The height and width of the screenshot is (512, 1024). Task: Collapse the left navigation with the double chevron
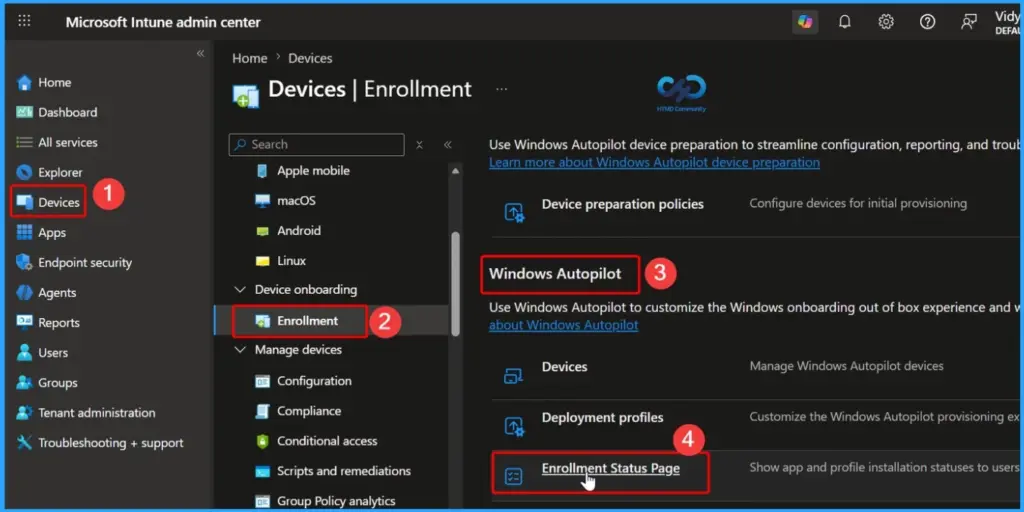pyautogui.click(x=200, y=54)
